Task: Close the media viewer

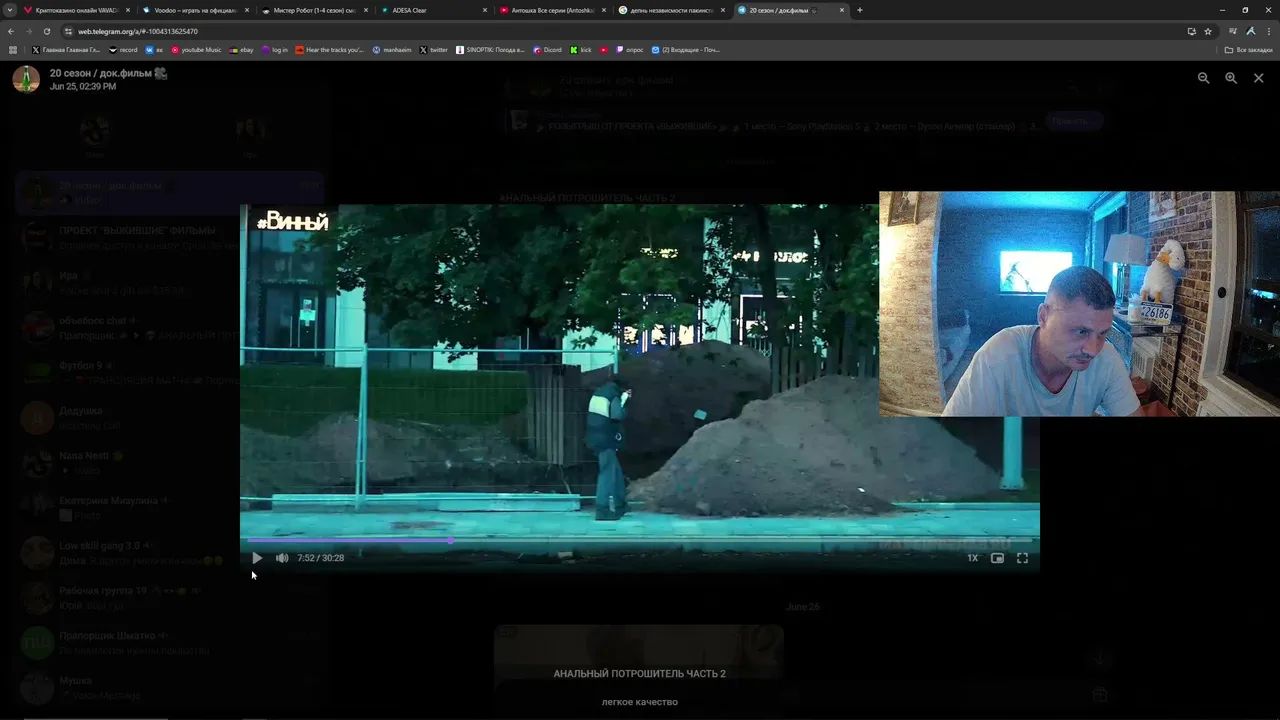Action: tap(1259, 78)
